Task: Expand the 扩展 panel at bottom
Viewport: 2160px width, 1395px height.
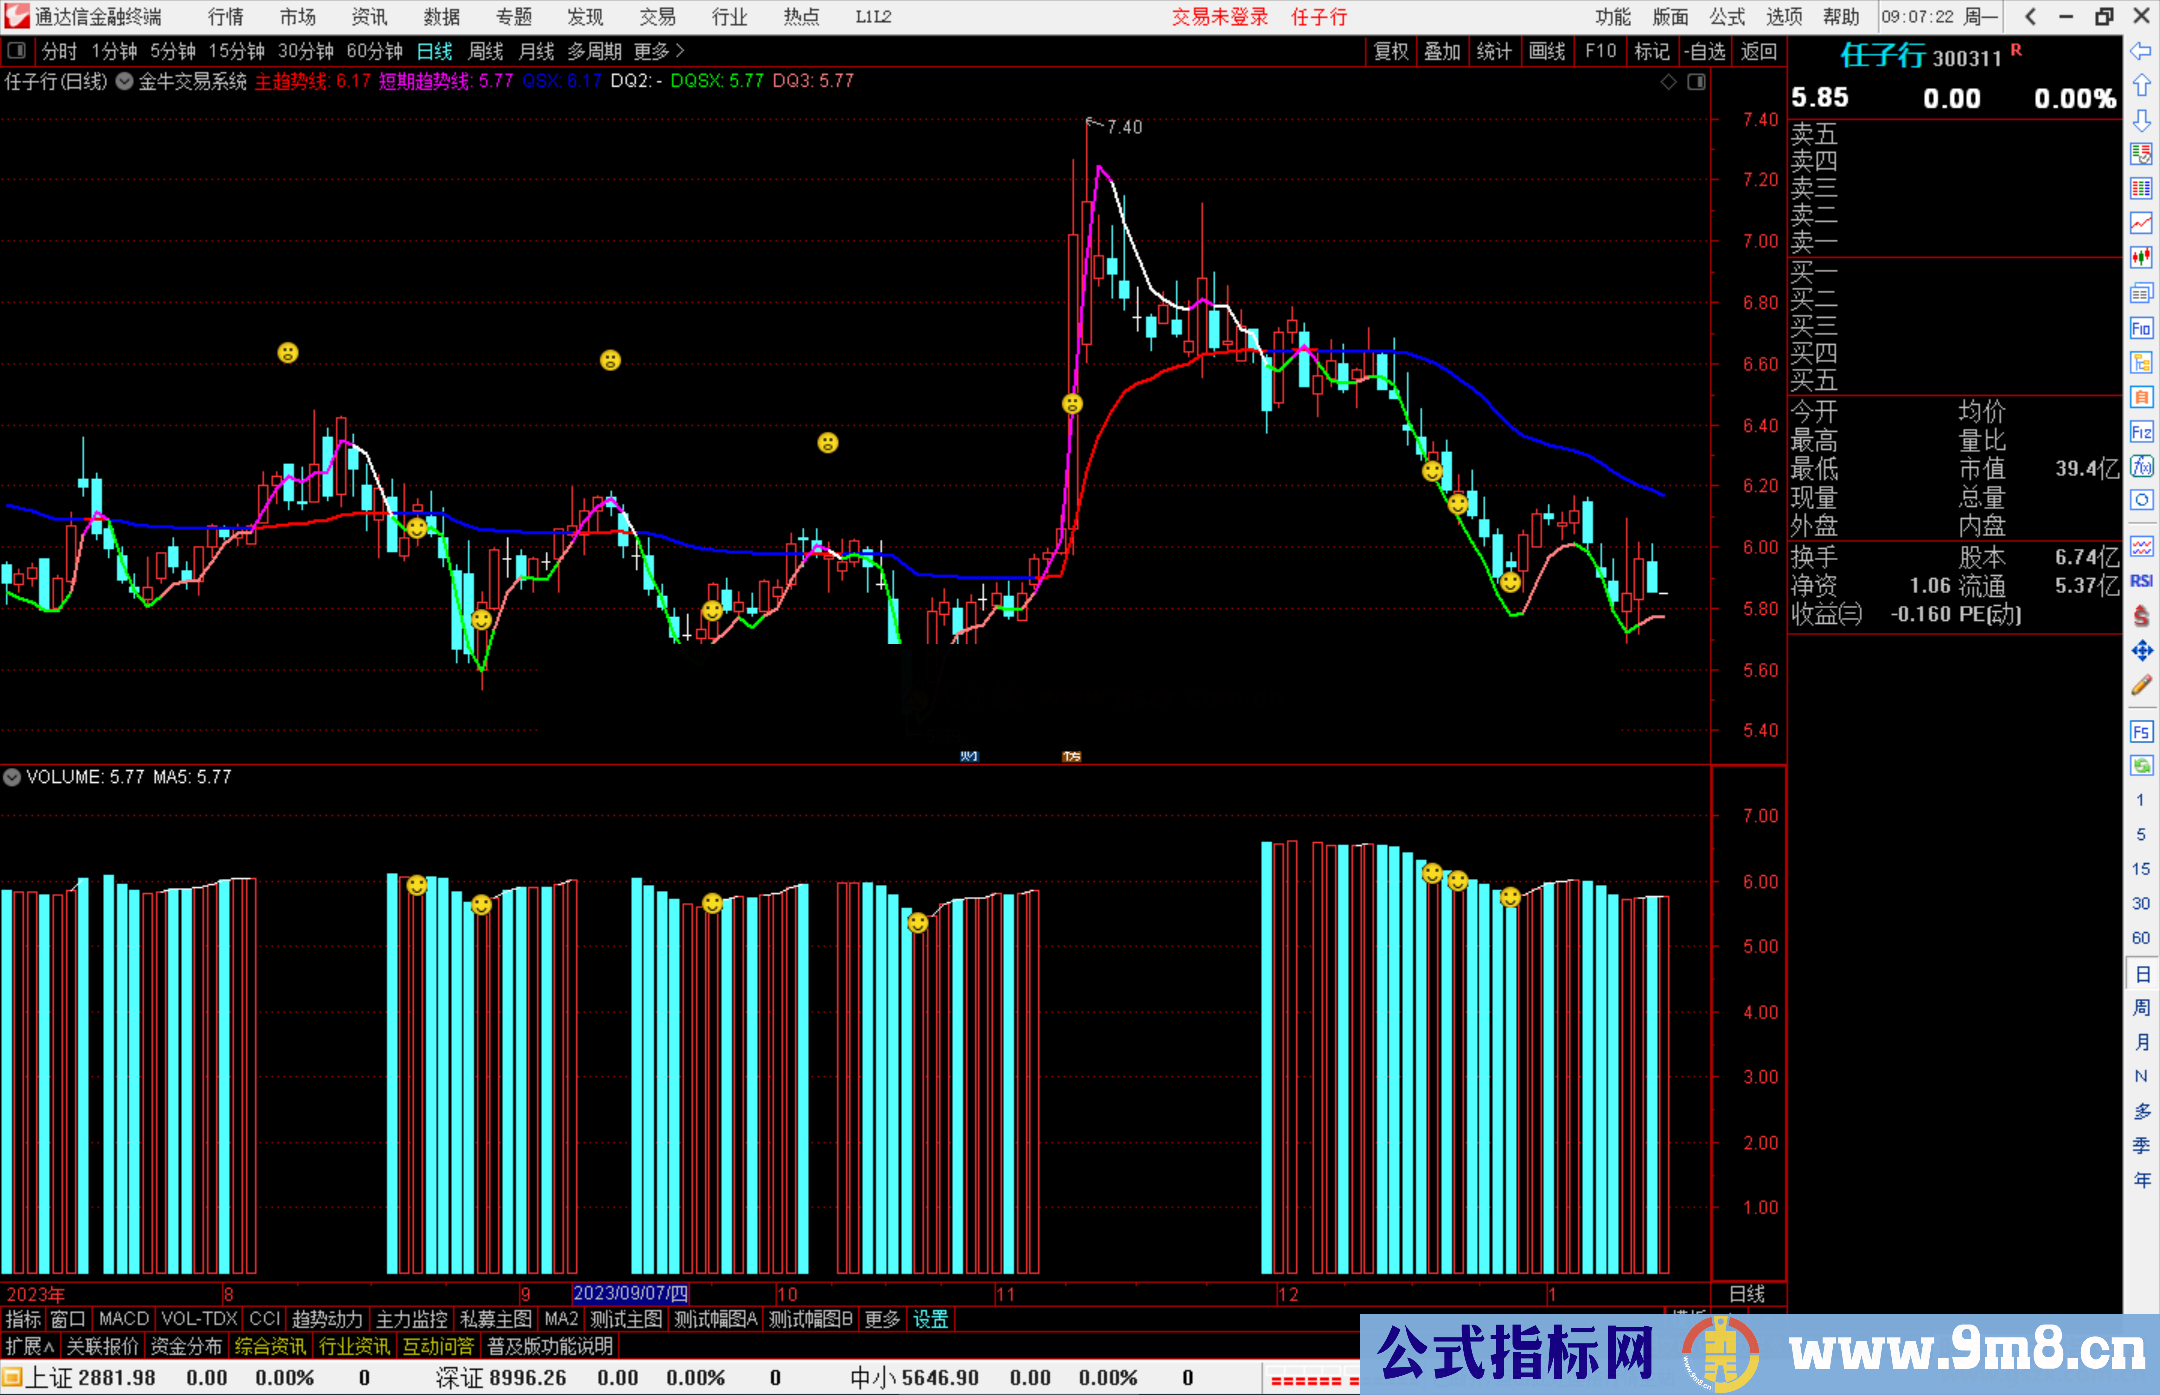Action: pos(29,1347)
